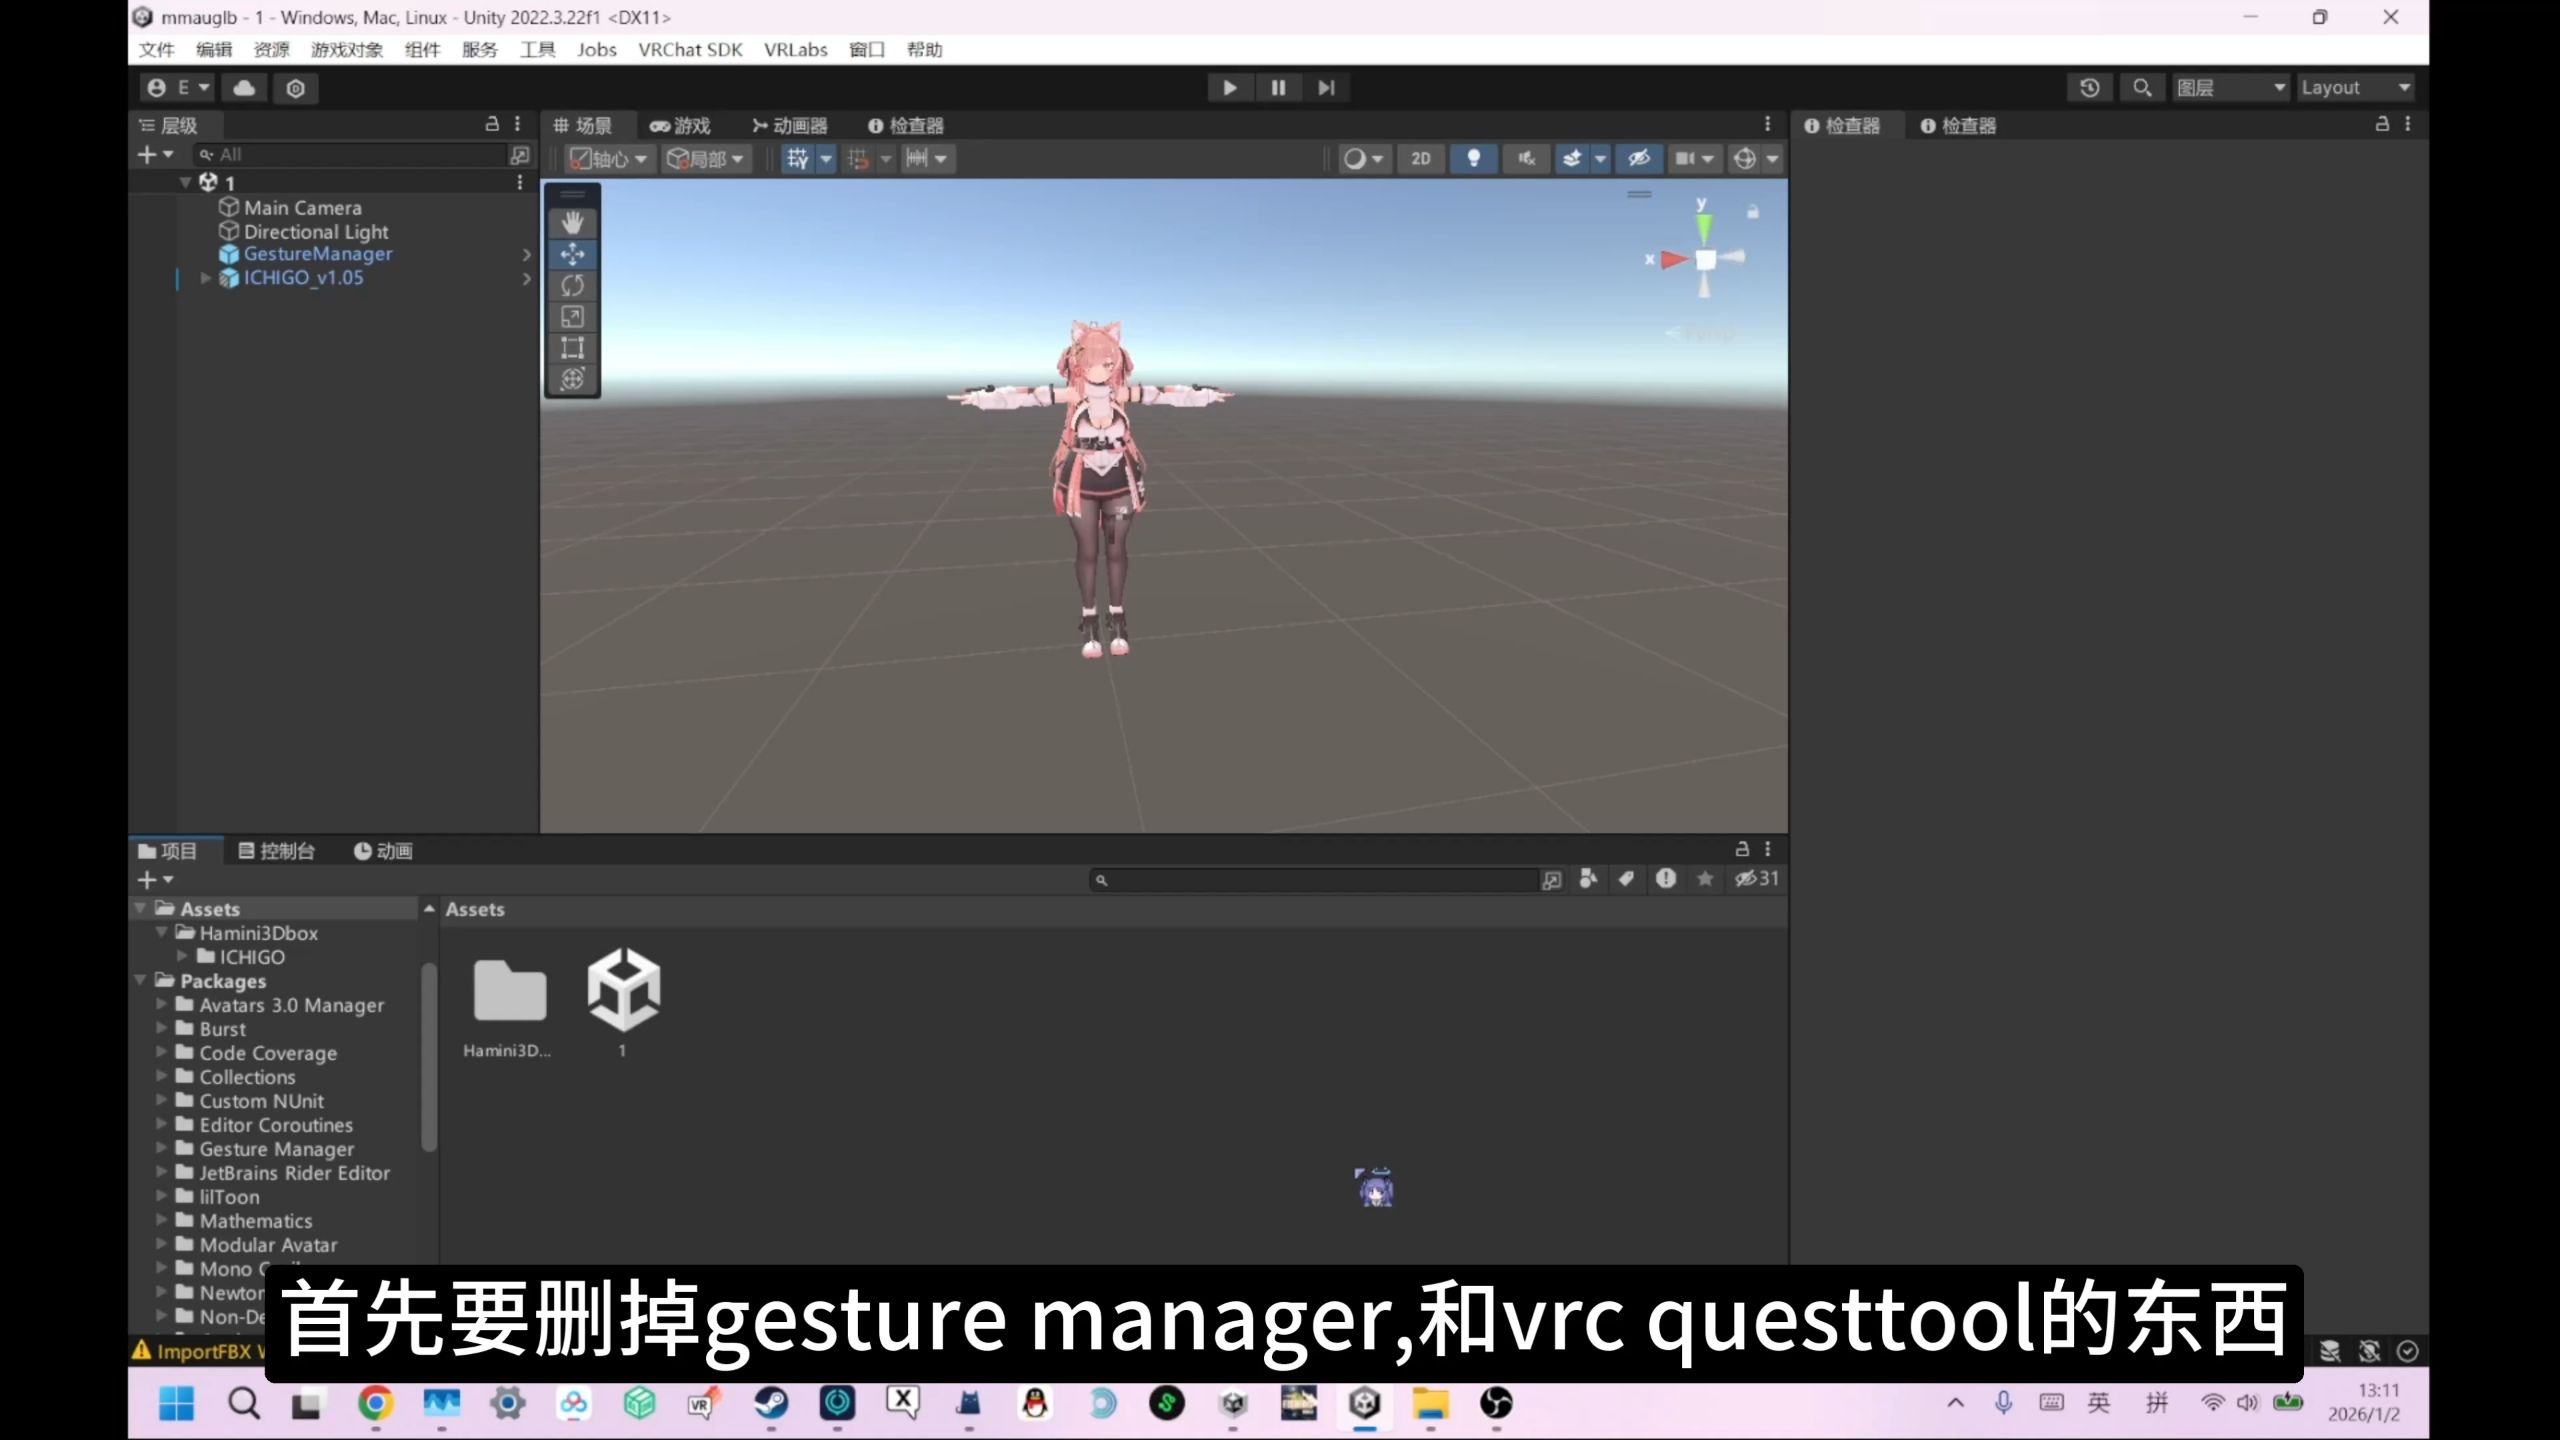Image resolution: width=2560 pixels, height=1440 pixels.
Task: Toggle hidden objects visibility in scene
Action: [1639, 158]
